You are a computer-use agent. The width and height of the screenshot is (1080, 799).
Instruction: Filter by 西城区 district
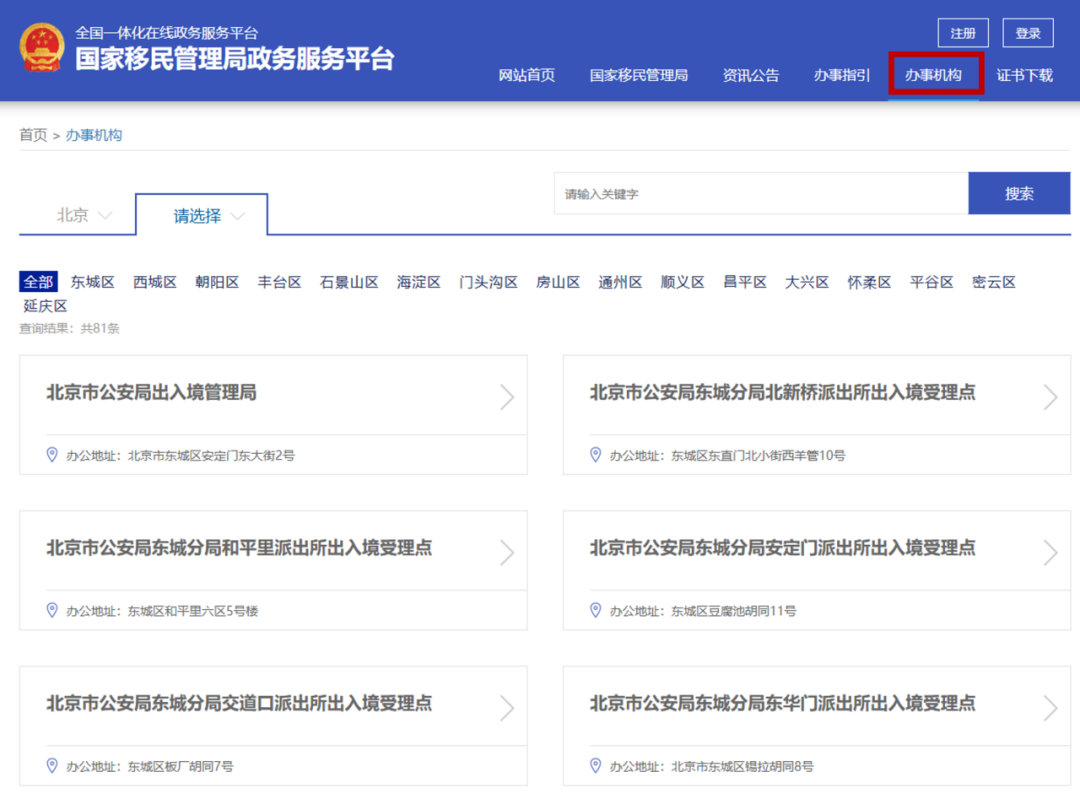click(x=155, y=282)
